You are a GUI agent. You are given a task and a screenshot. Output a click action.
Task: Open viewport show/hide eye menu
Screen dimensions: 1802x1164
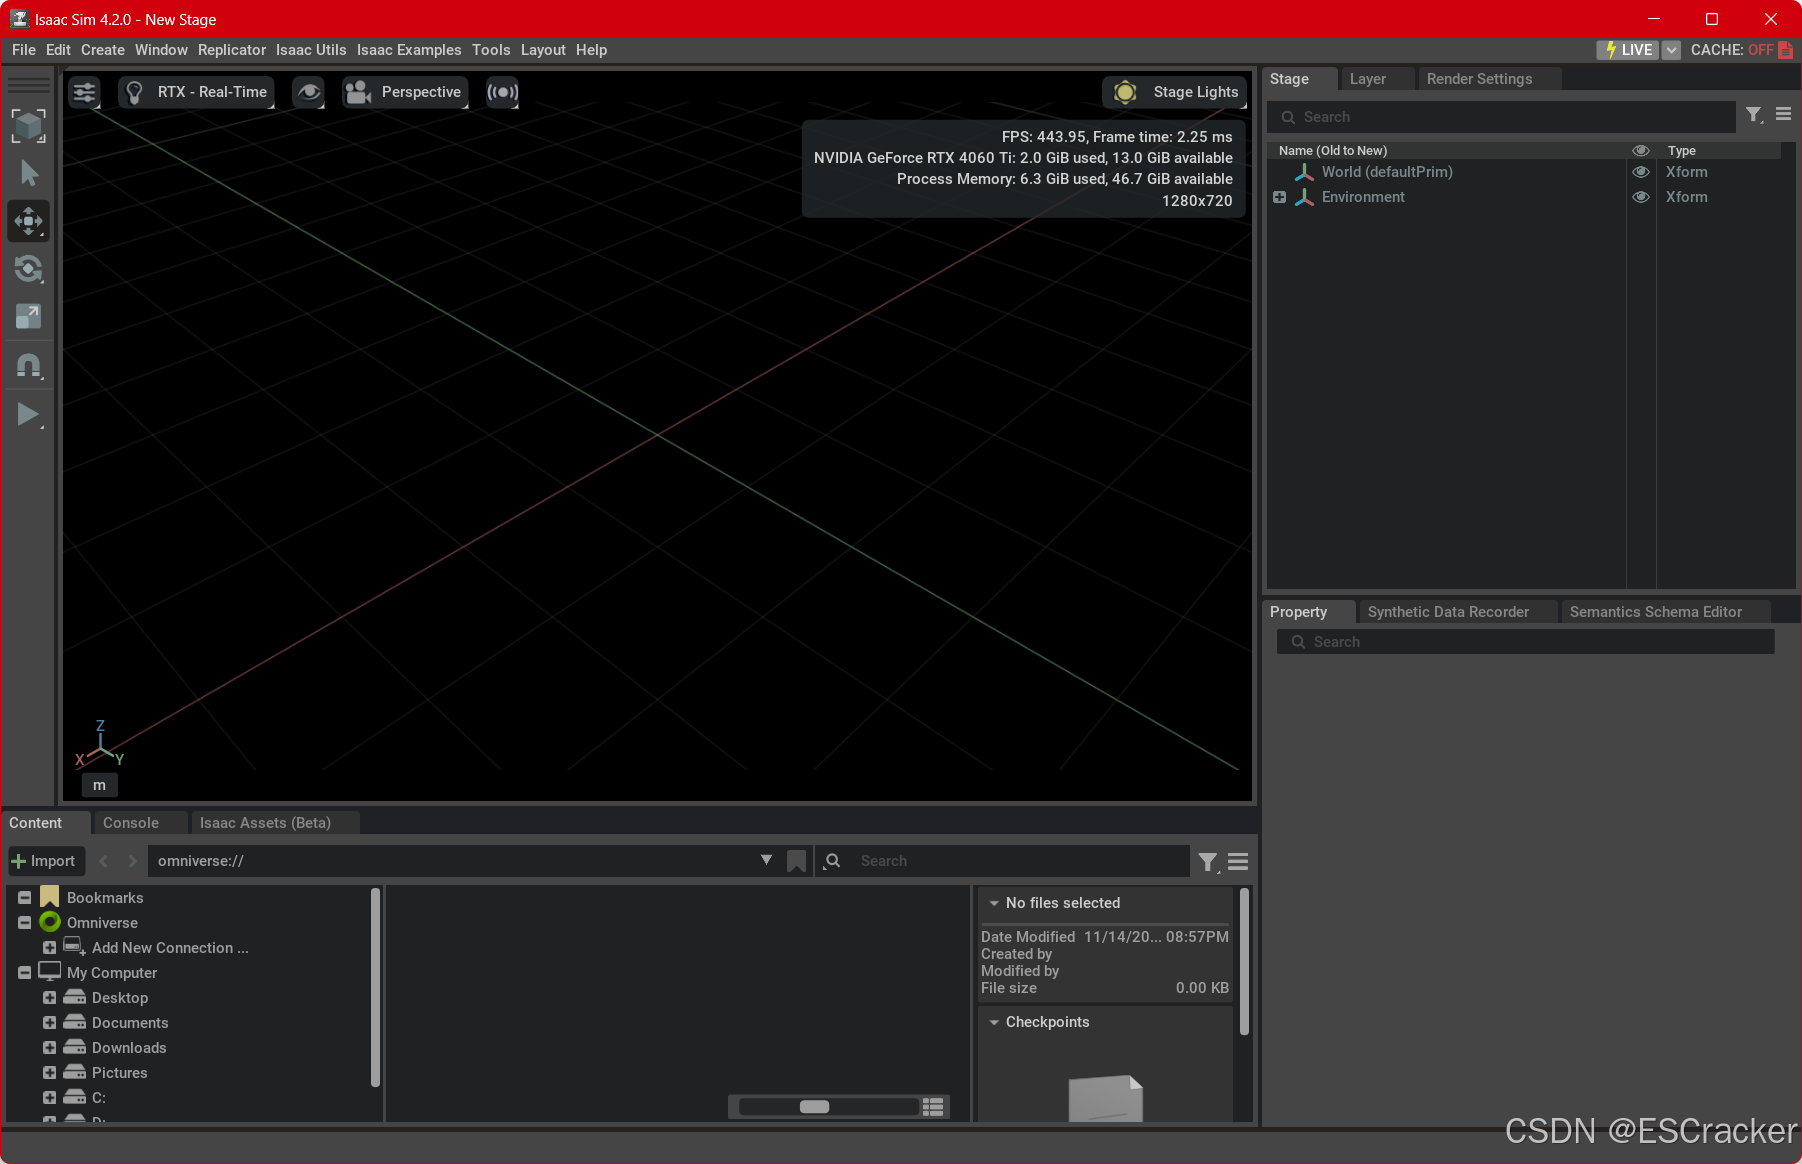pos(308,92)
